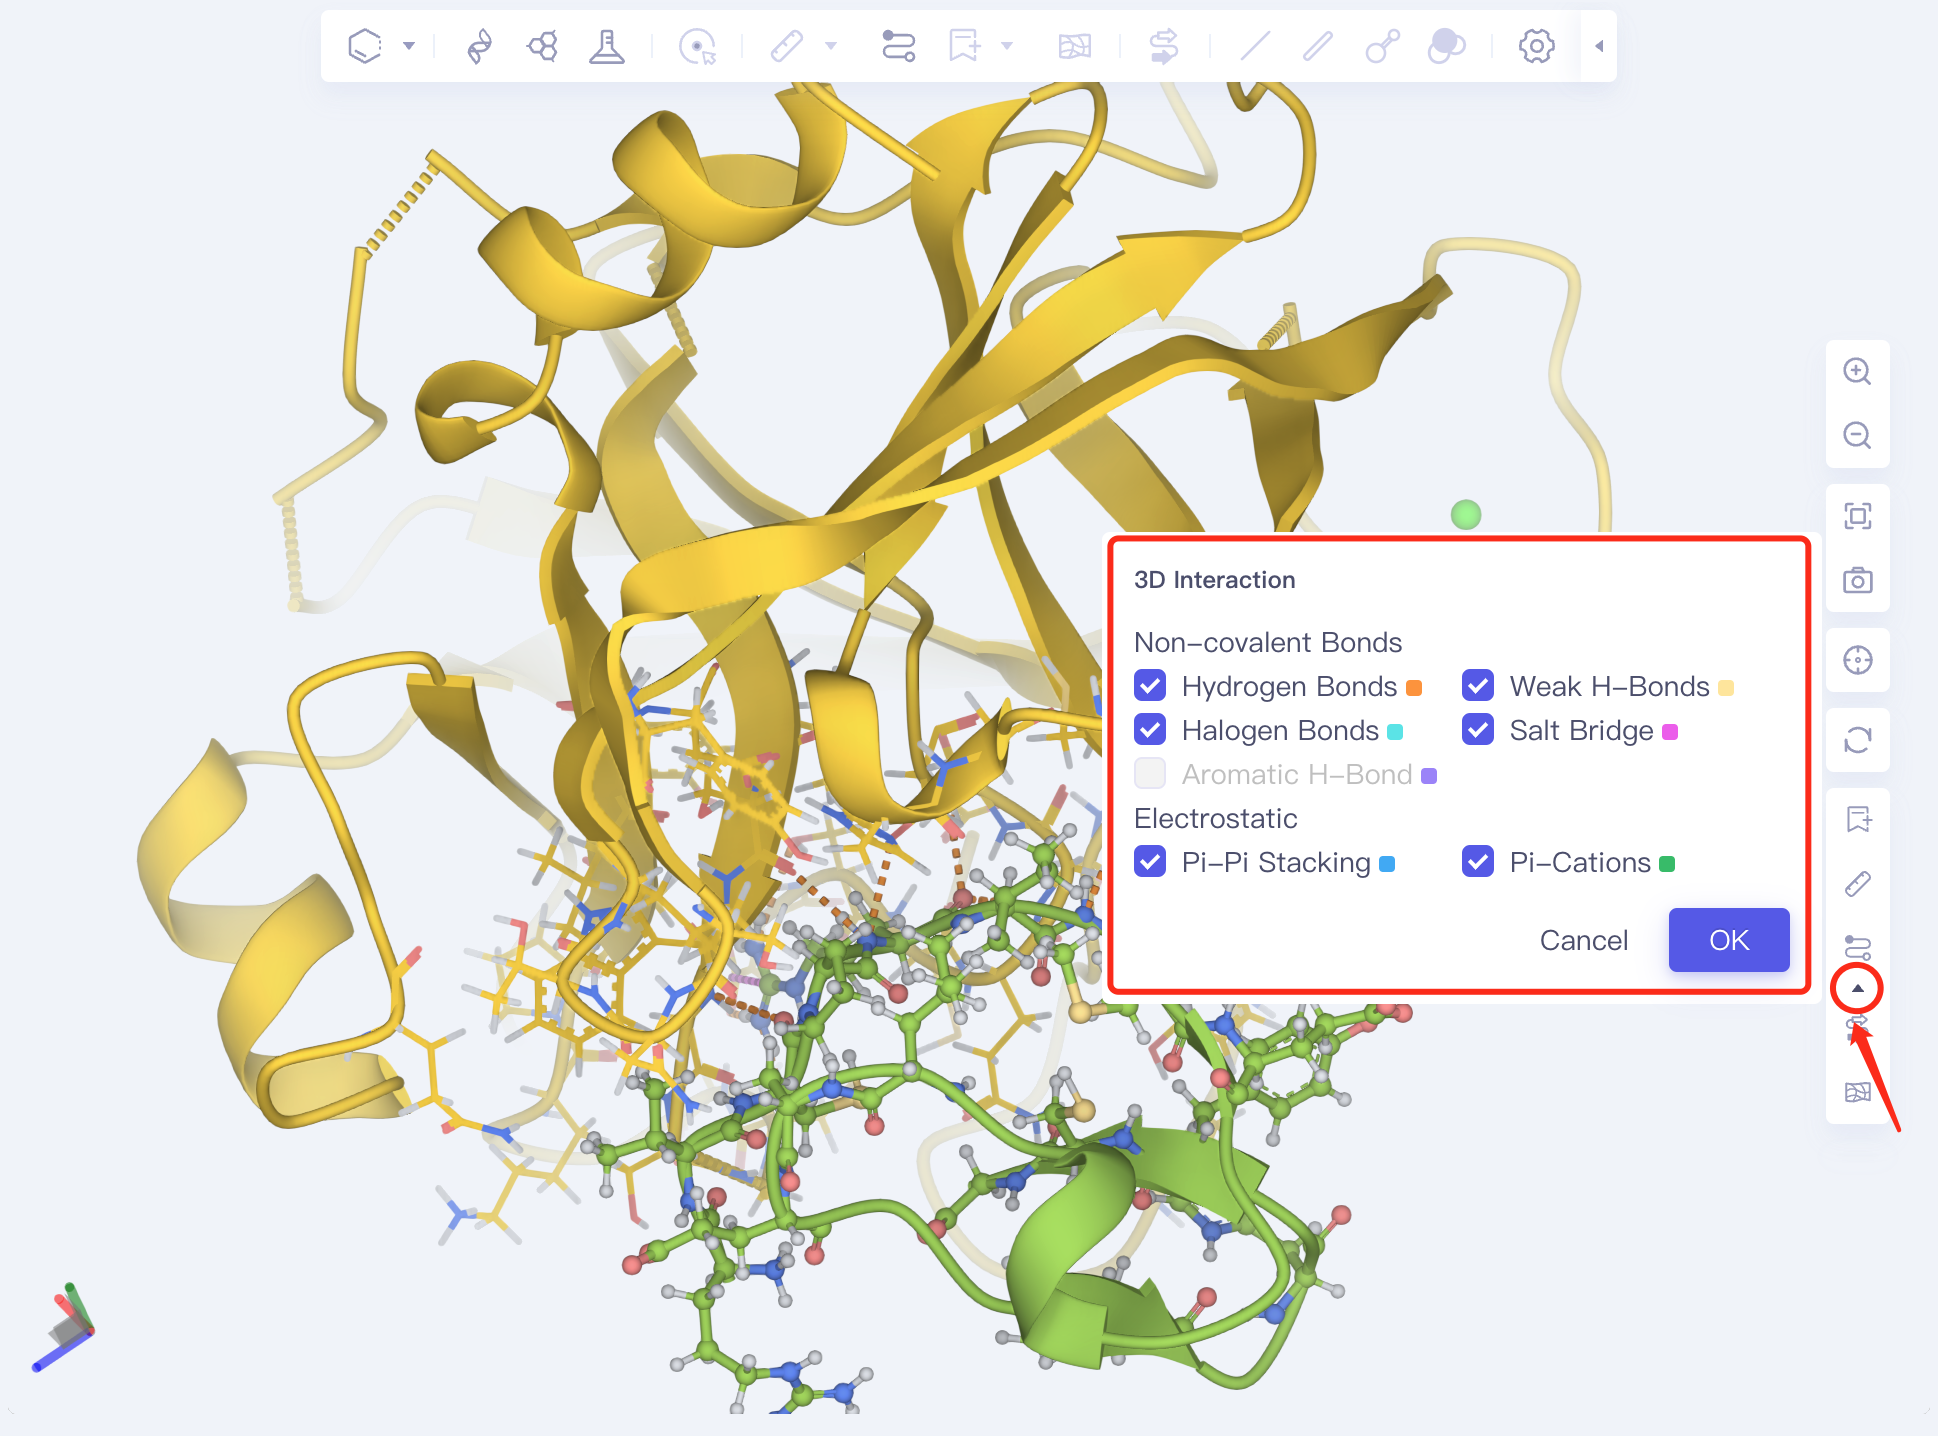Click the selection cursor circle icon
The width and height of the screenshot is (1938, 1436).
(x=697, y=46)
